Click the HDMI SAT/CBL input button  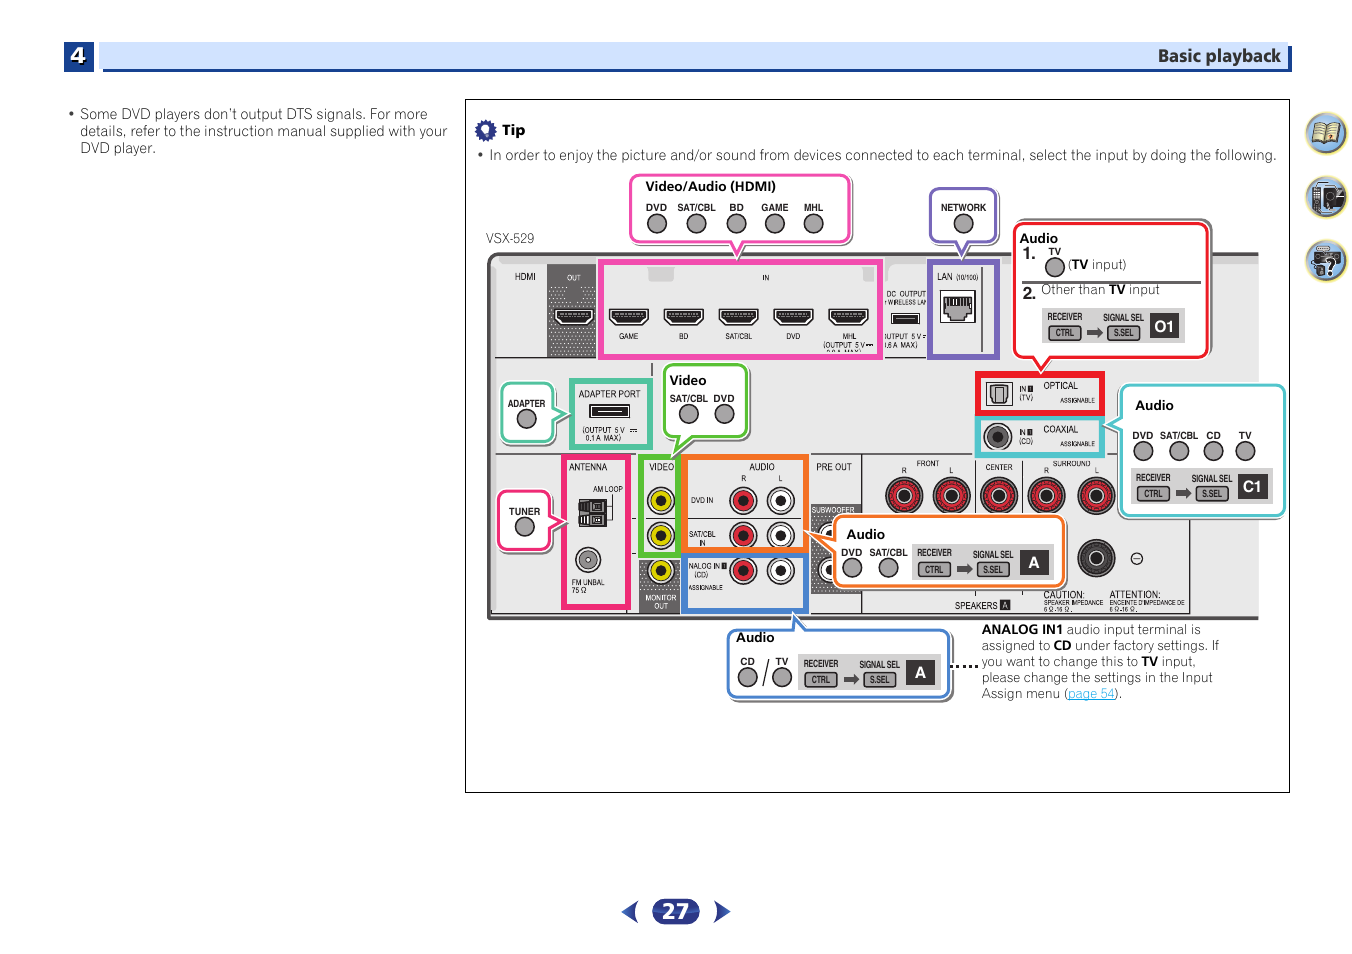pyautogui.click(x=696, y=223)
